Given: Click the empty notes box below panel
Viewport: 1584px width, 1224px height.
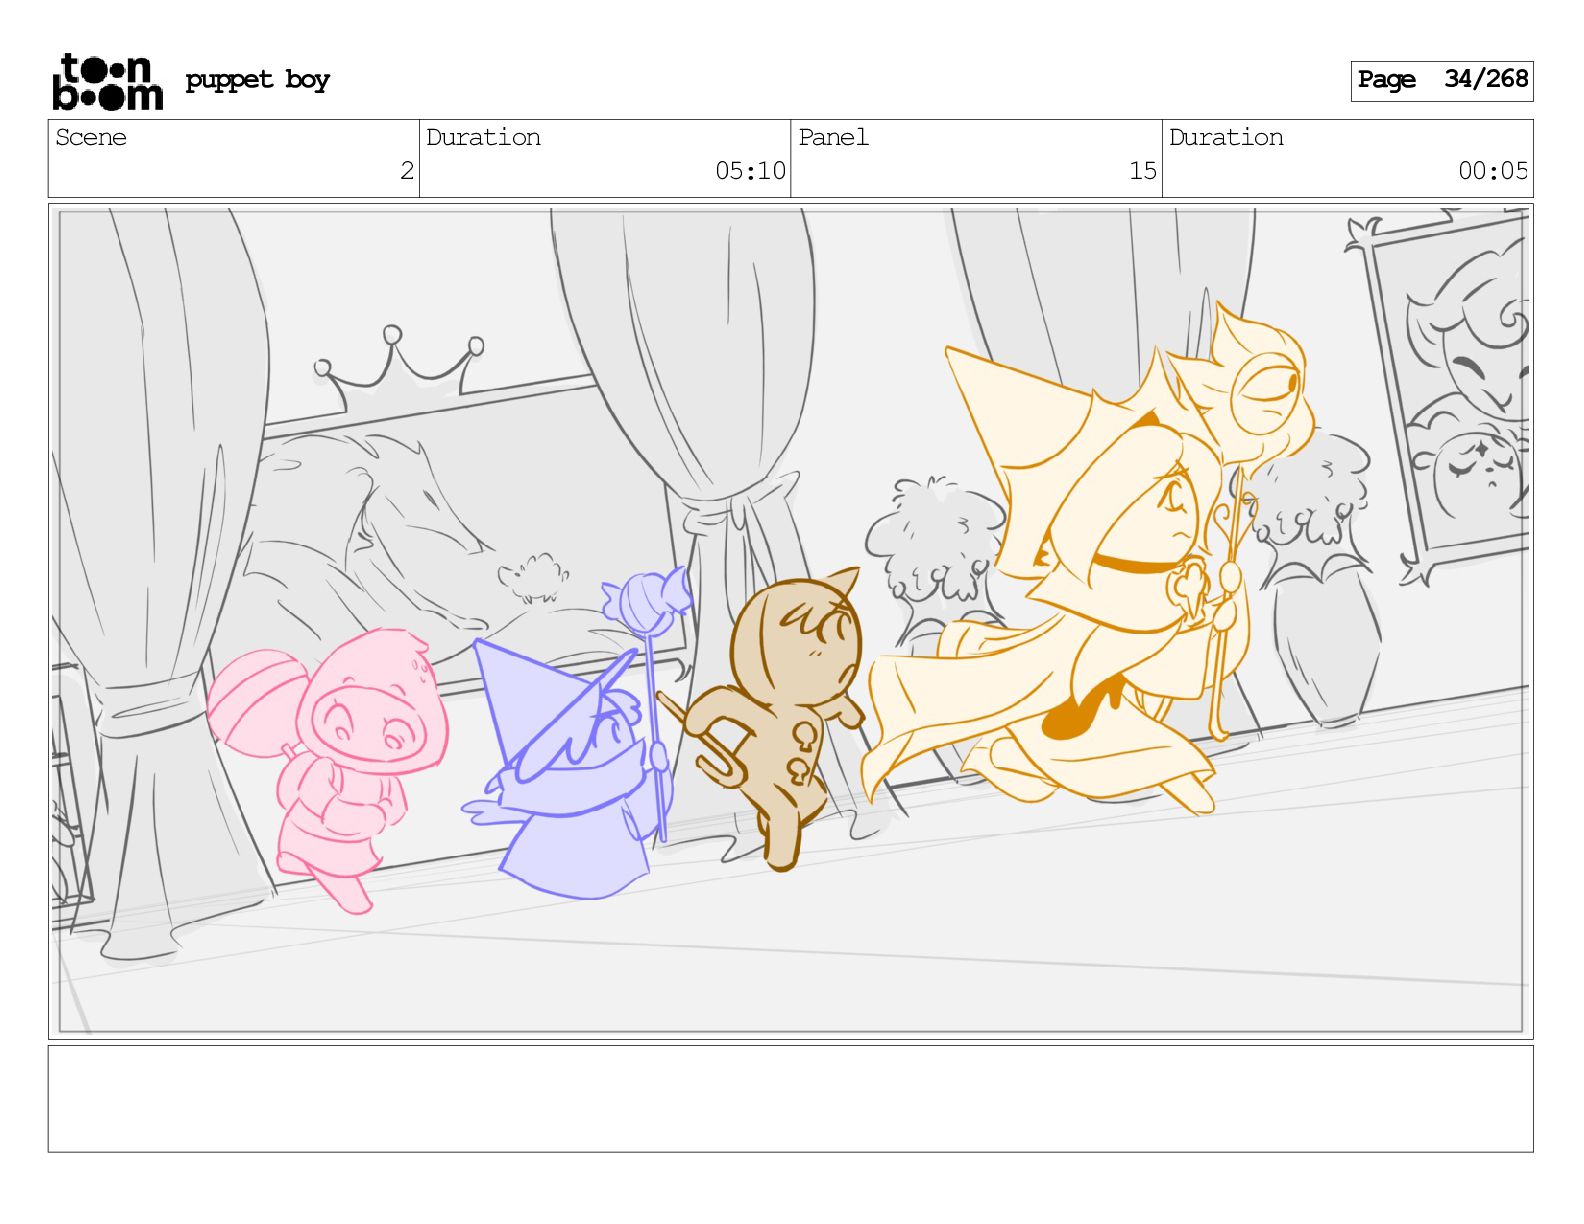Looking at the screenshot, I should coord(790,1099).
